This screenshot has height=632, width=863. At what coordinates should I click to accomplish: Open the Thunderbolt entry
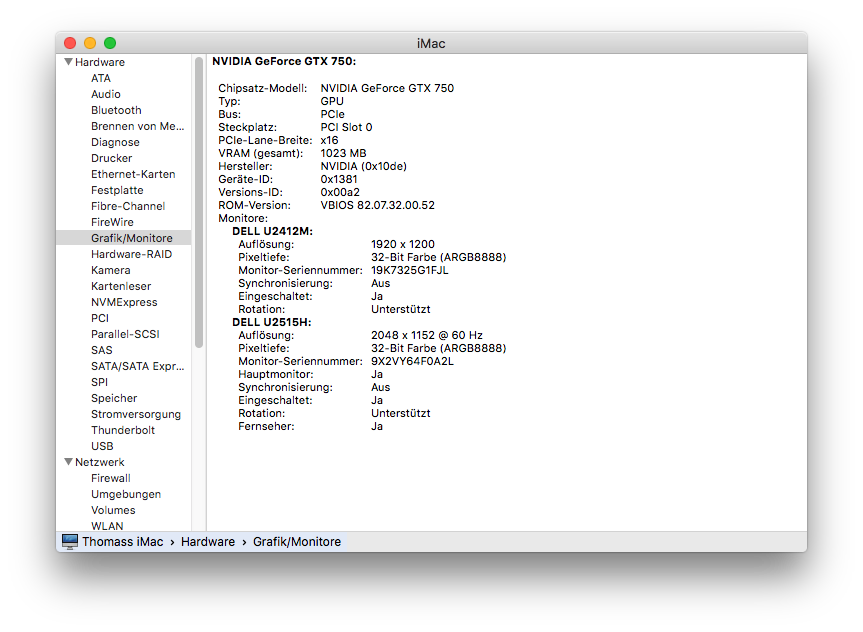(123, 429)
